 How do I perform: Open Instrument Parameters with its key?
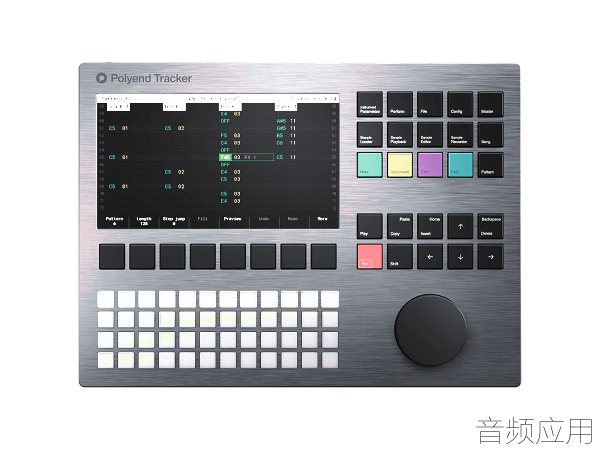click(370, 104)
